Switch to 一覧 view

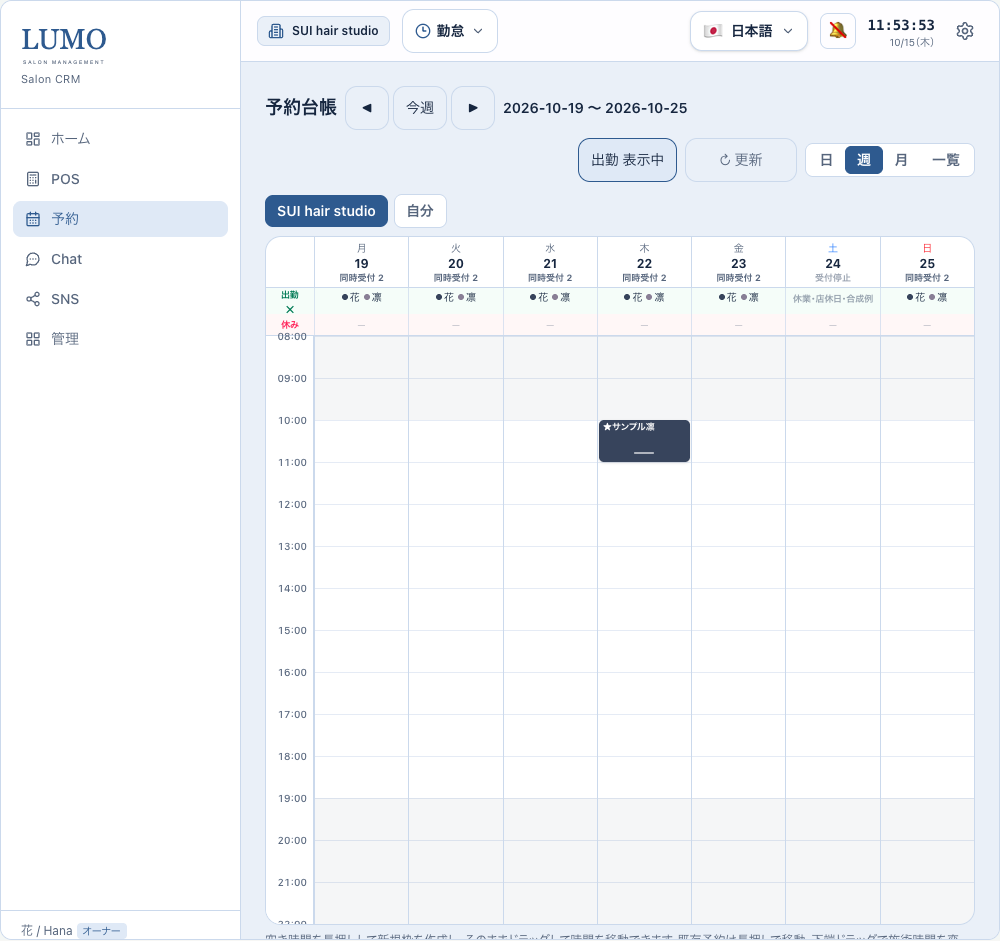946,160
